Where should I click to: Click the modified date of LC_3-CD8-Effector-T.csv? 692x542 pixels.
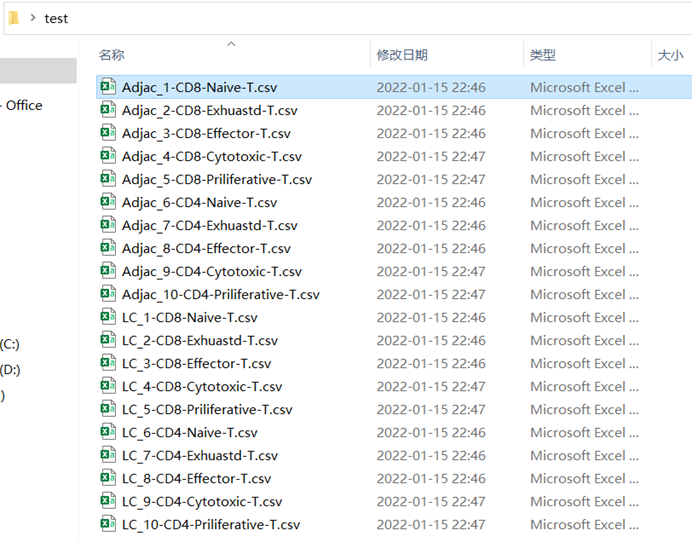431,363
